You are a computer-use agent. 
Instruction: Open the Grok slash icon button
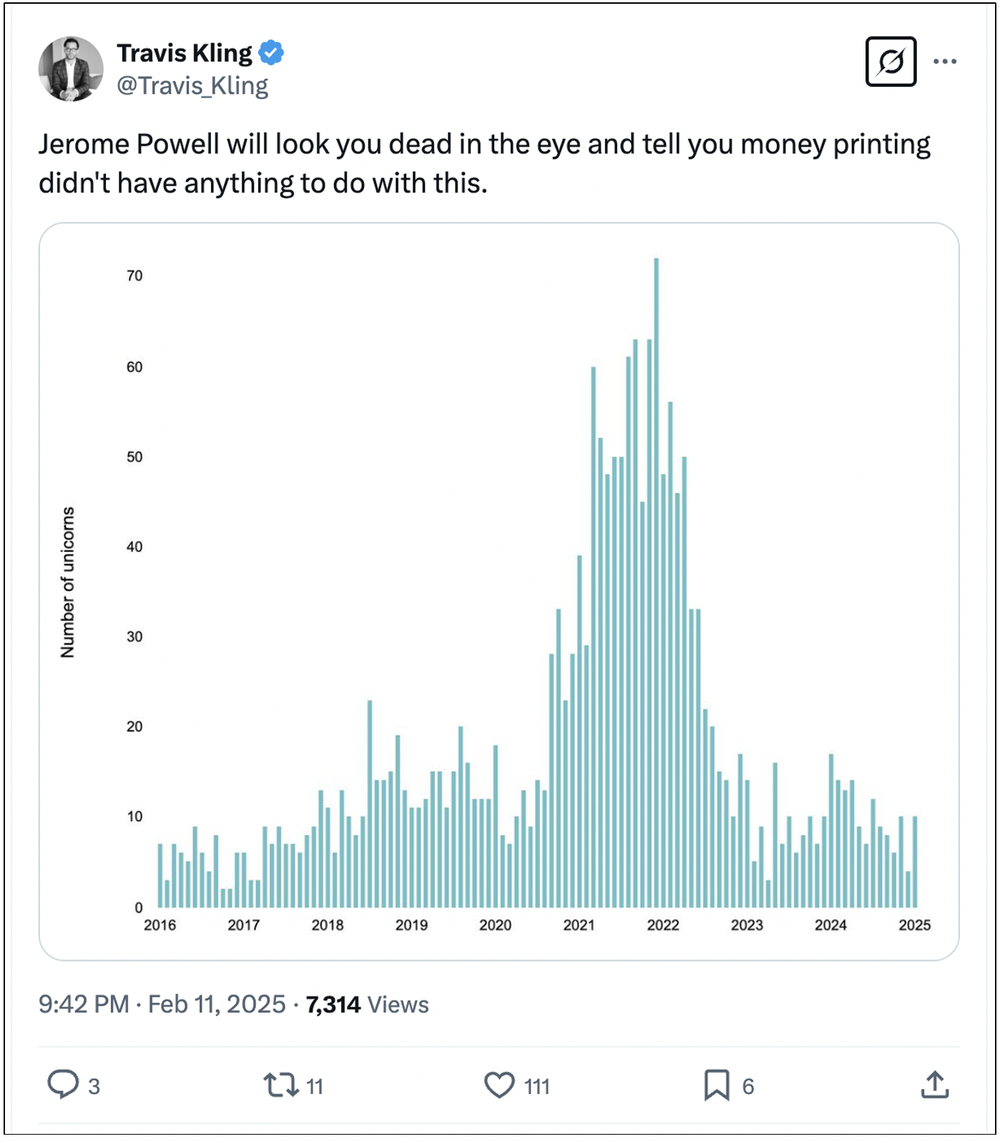(891, 62)
